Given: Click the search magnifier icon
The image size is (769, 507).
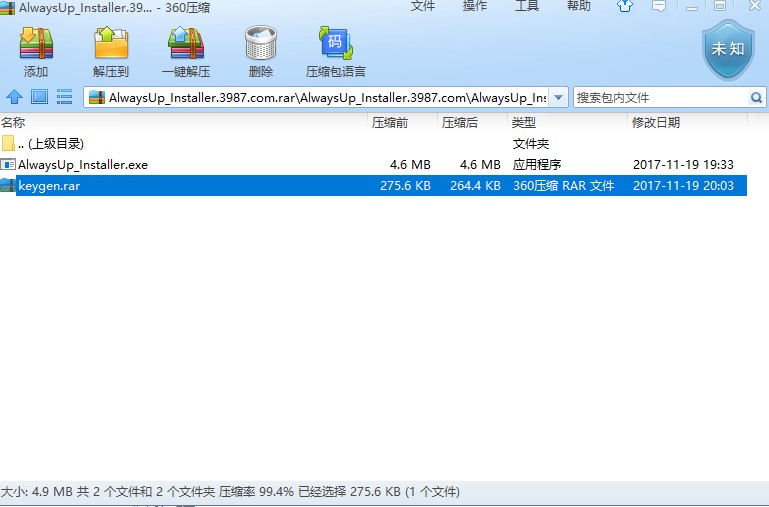Looking at the screenshot, I should click(x=756, y=97).
